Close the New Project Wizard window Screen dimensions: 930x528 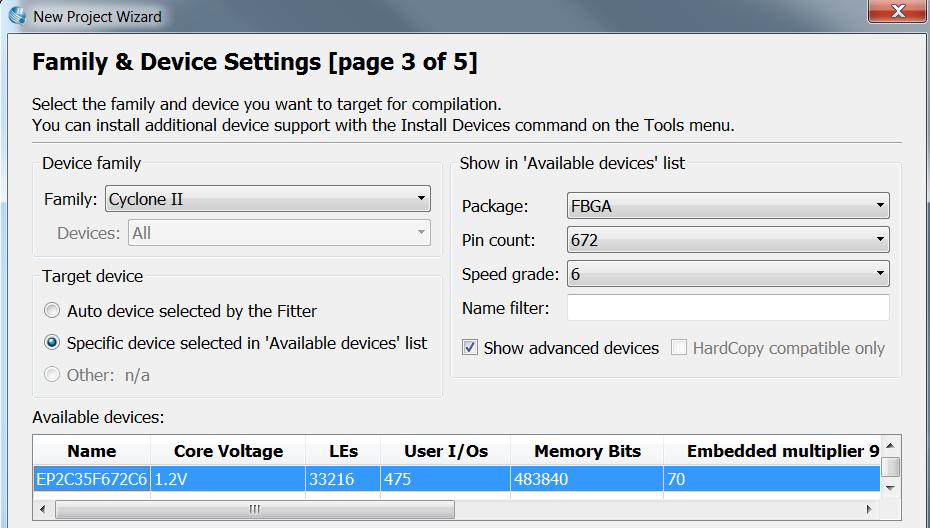point(897,11)
